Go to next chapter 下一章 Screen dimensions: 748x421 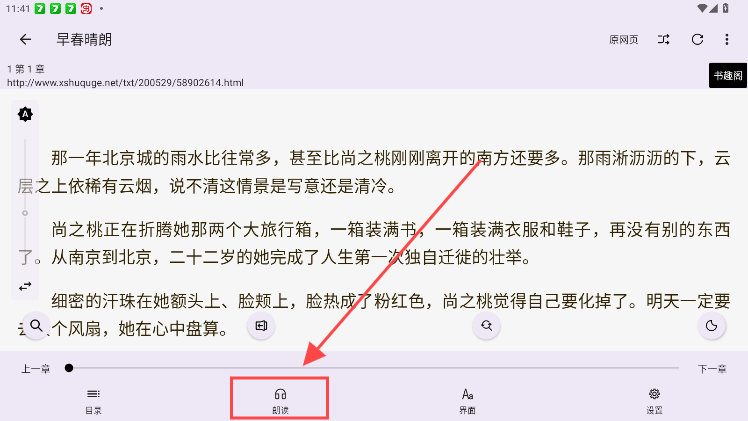[712, 369]
